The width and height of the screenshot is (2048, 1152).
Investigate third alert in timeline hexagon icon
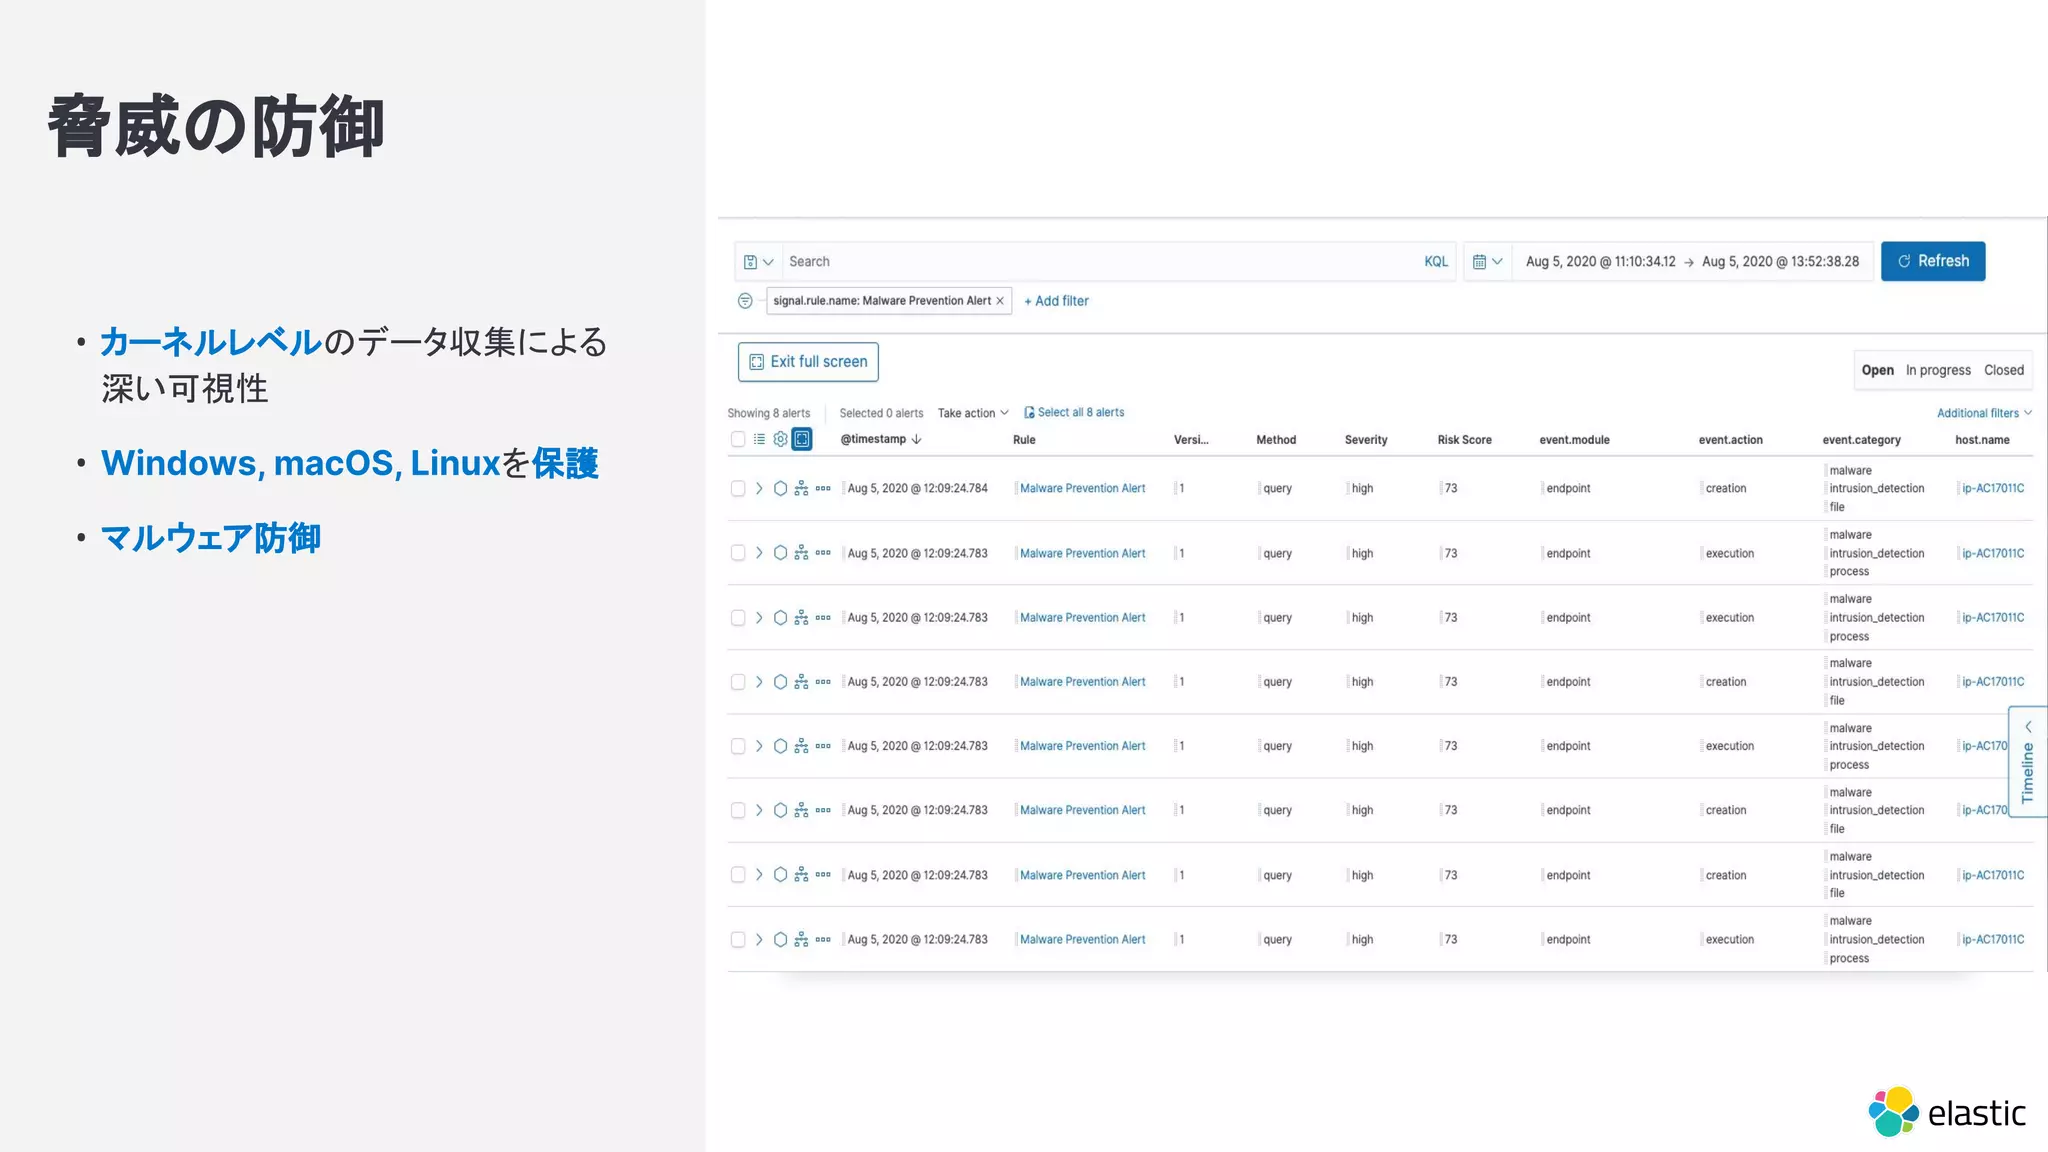point(780,618)
